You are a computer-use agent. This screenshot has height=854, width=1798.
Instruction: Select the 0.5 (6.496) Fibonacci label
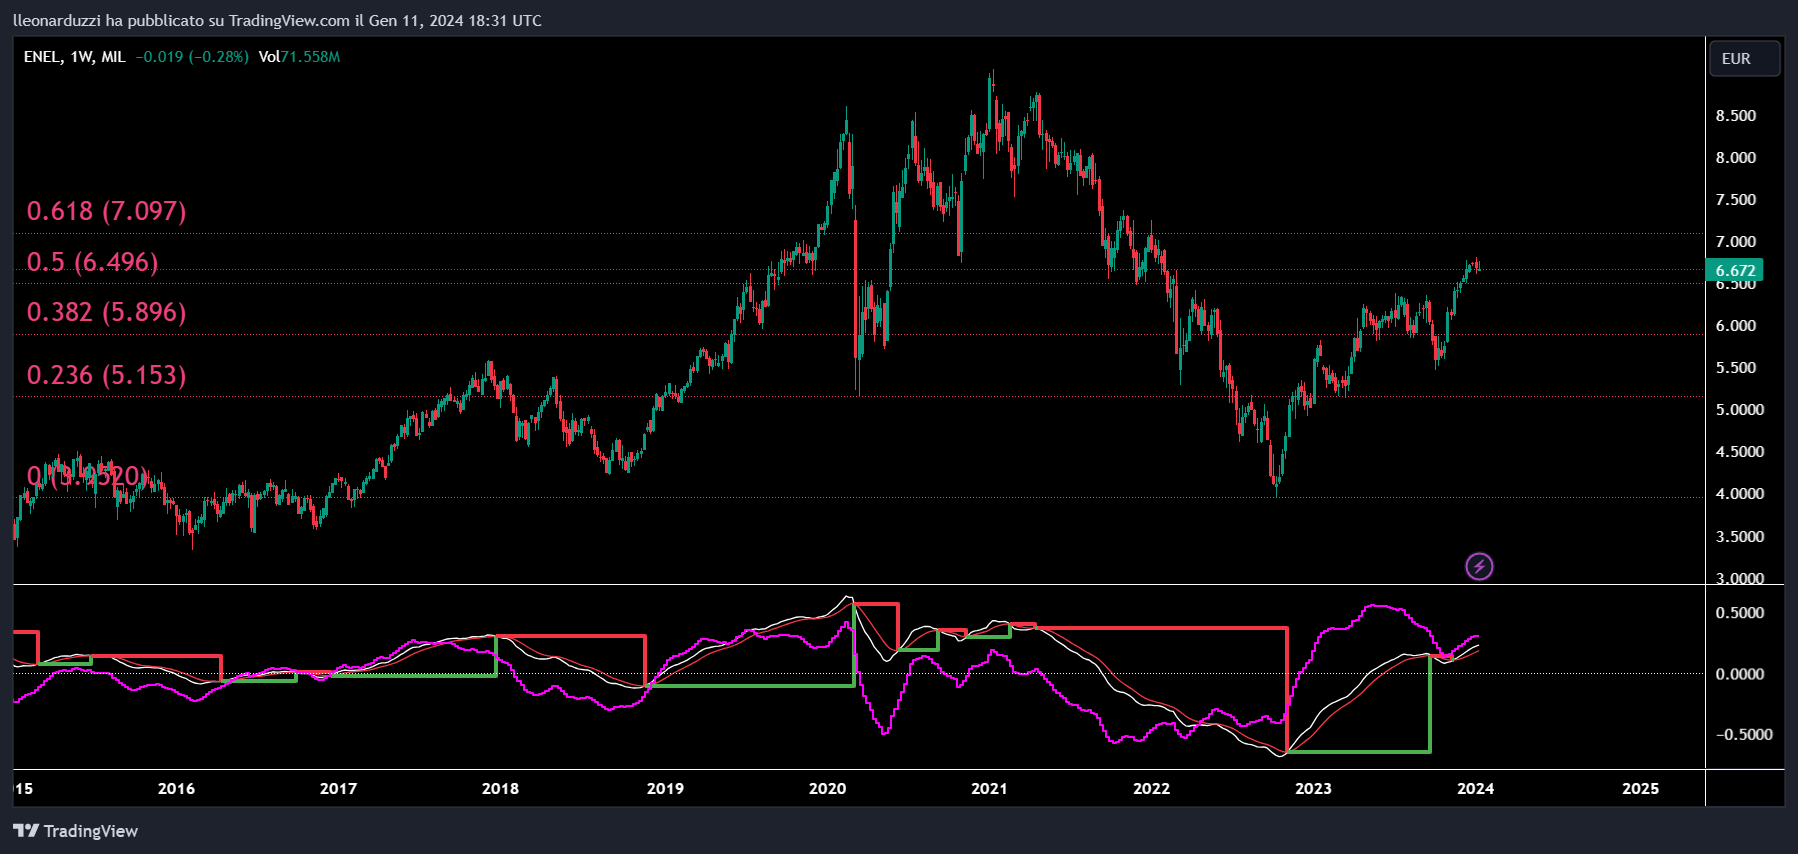point(93,262)
